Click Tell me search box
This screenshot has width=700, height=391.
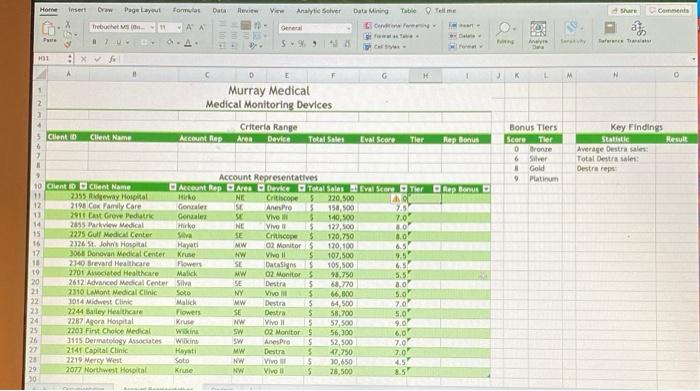[x=441, y=10]
